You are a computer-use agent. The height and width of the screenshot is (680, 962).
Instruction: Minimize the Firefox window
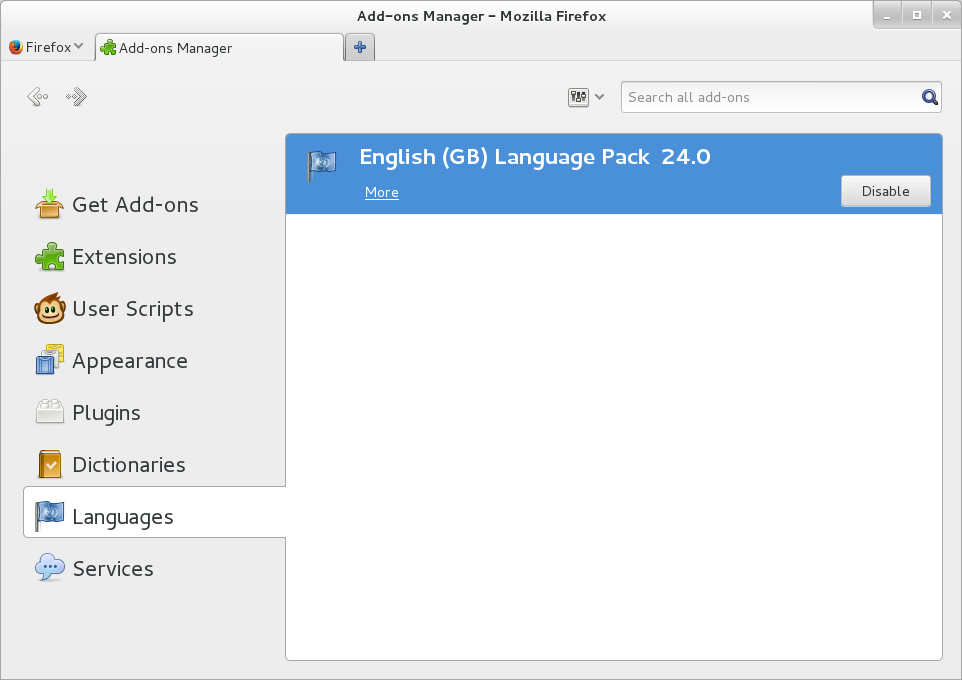887,15
